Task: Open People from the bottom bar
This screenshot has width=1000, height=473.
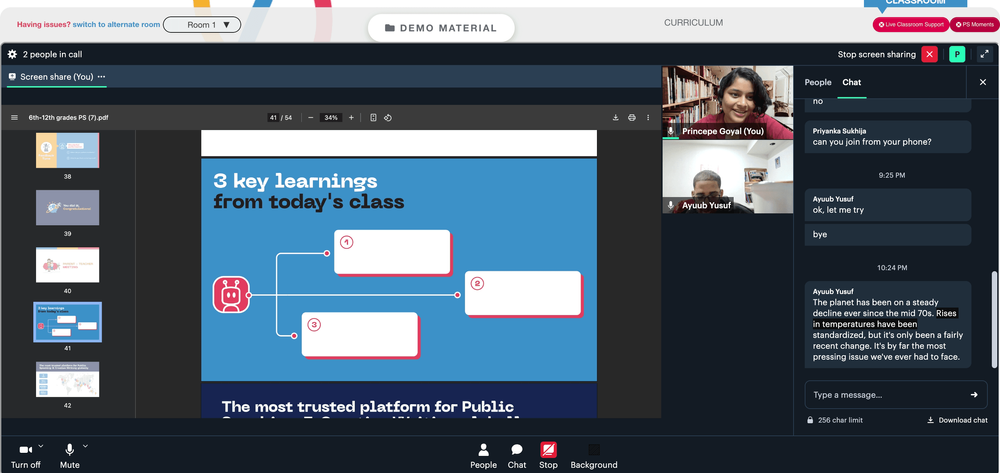Action: coord(483,456)
